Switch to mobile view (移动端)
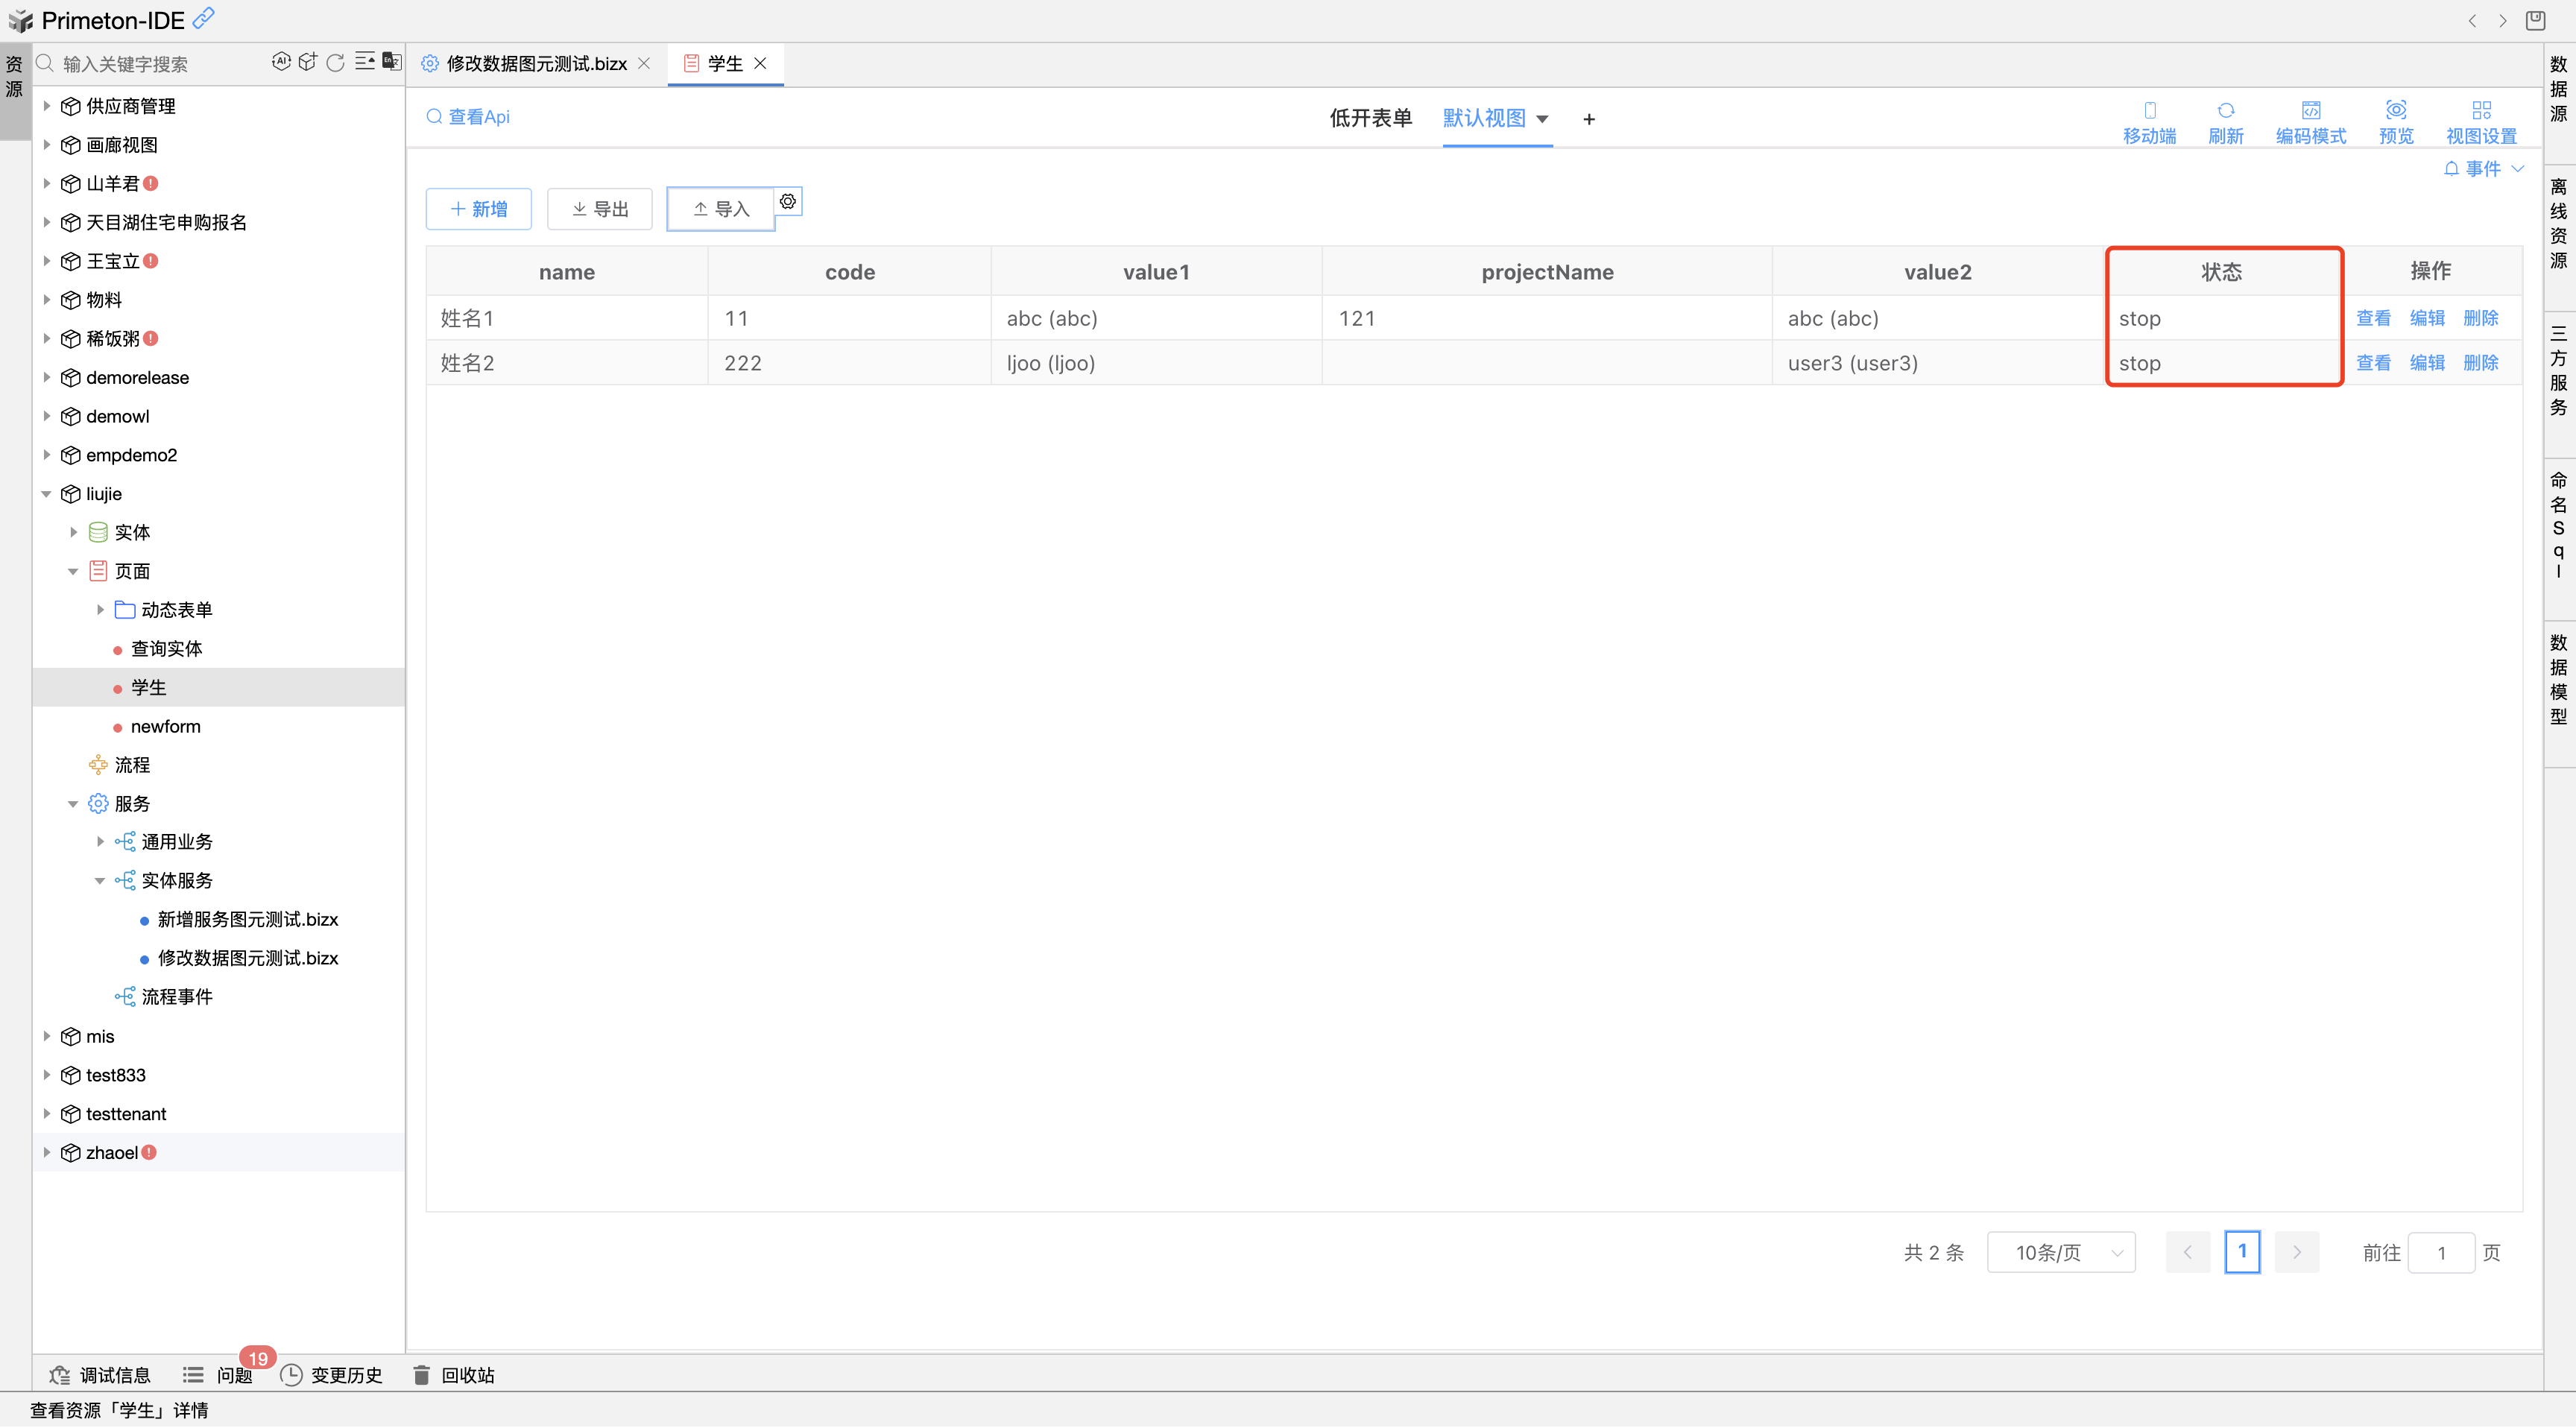2576x1428 pixels. click(x=2149, y=121)
